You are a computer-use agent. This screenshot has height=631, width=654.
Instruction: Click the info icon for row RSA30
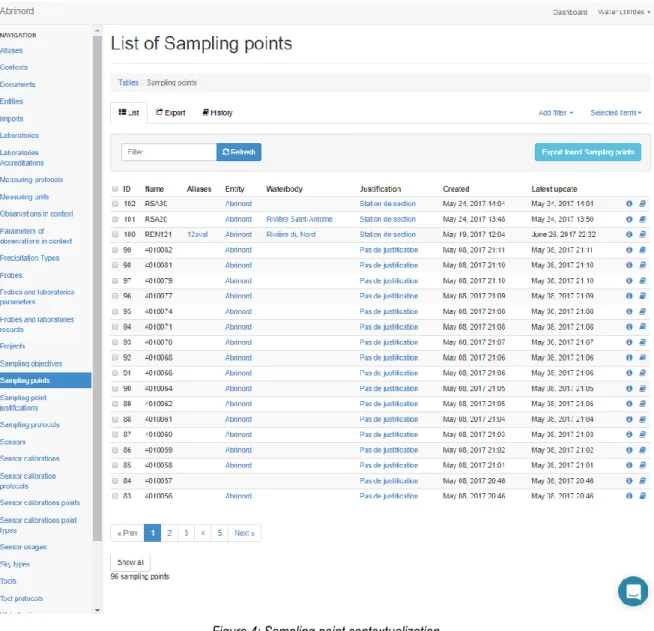629,204
